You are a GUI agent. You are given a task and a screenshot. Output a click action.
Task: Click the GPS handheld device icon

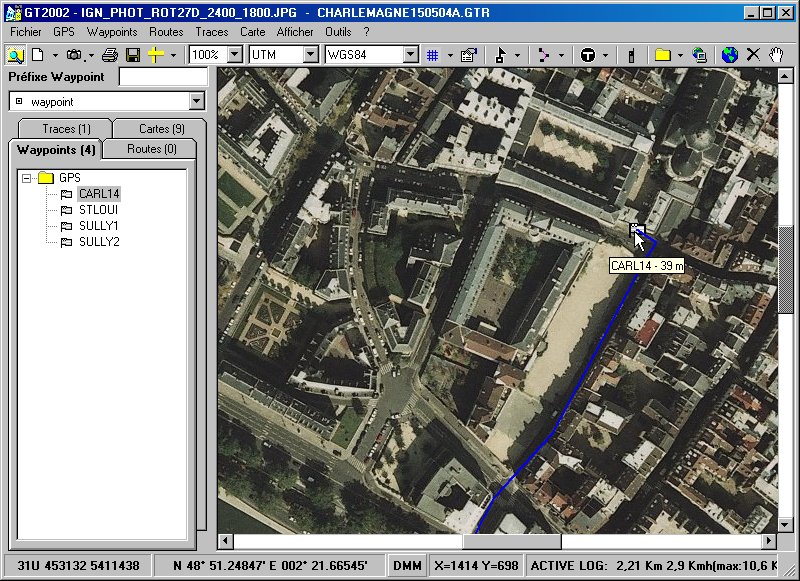(x=631, y=55)
